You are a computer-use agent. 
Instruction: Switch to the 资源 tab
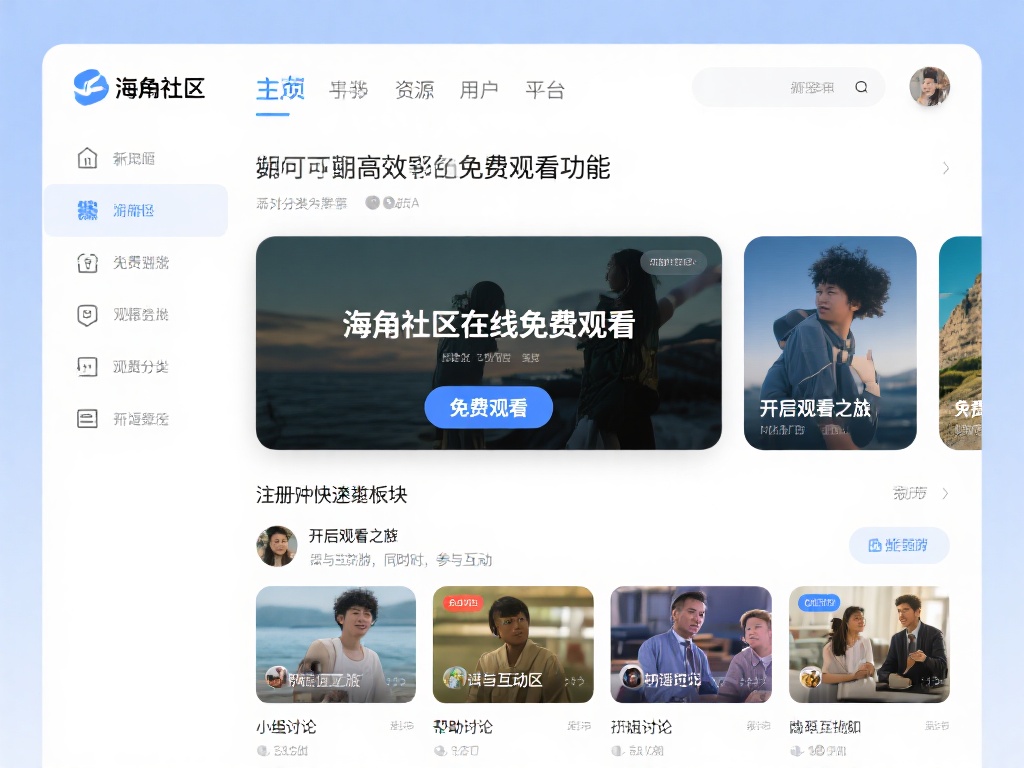[x=414, y=89]
